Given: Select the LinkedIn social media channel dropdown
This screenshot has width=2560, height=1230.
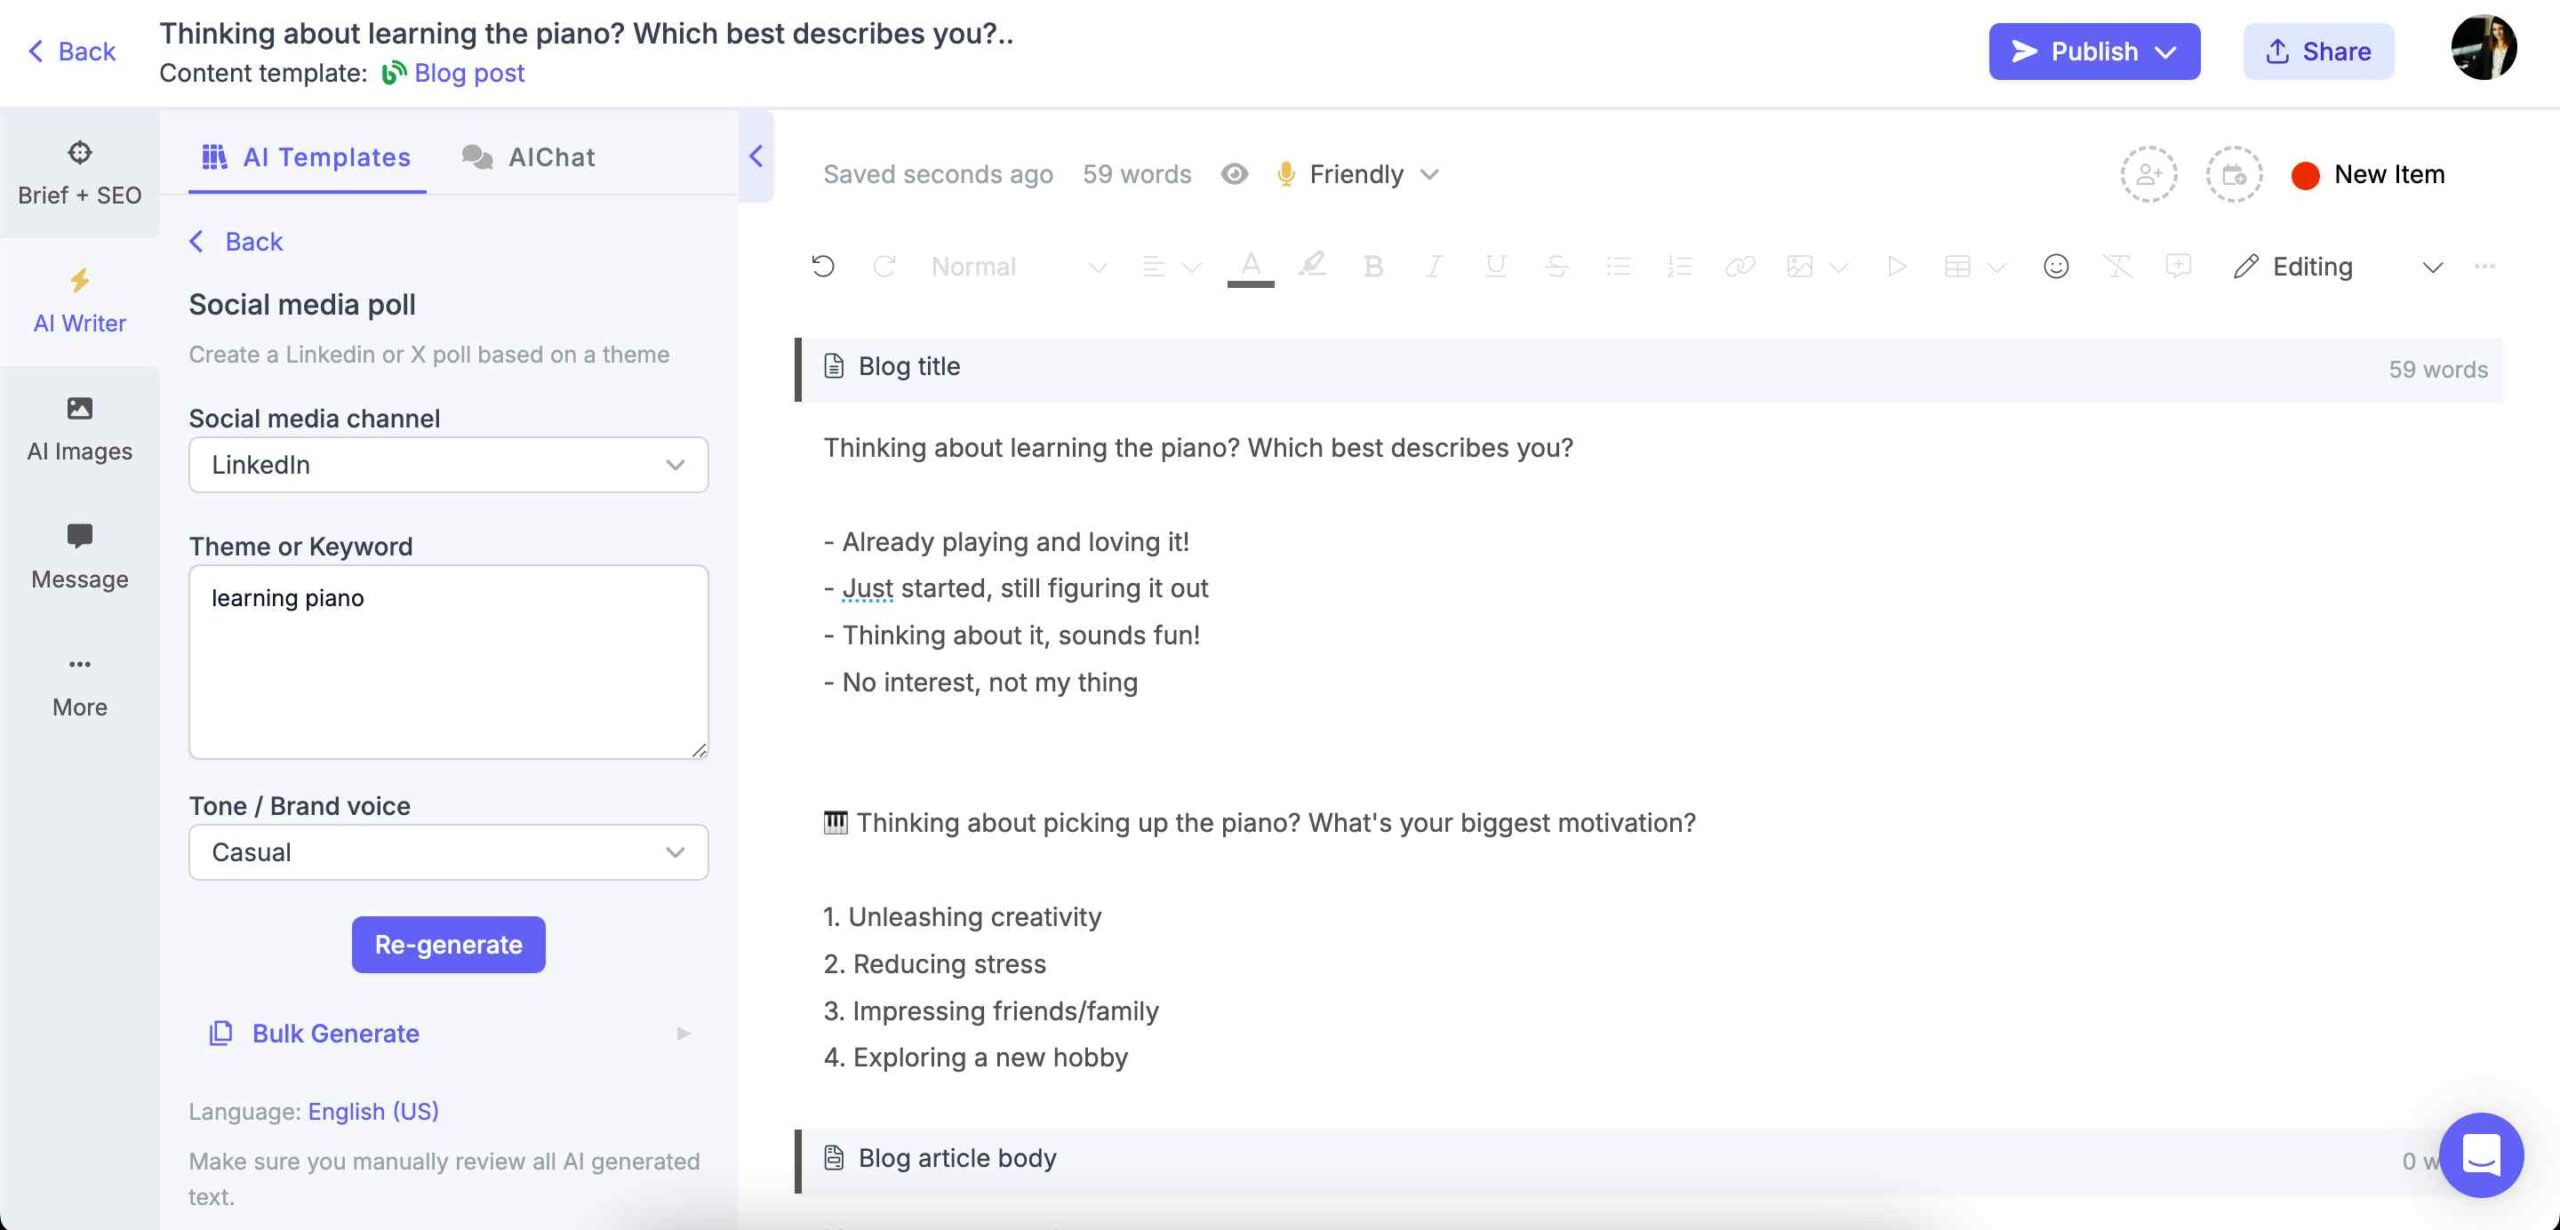Looking at the screenshot, I should [447, 464].
